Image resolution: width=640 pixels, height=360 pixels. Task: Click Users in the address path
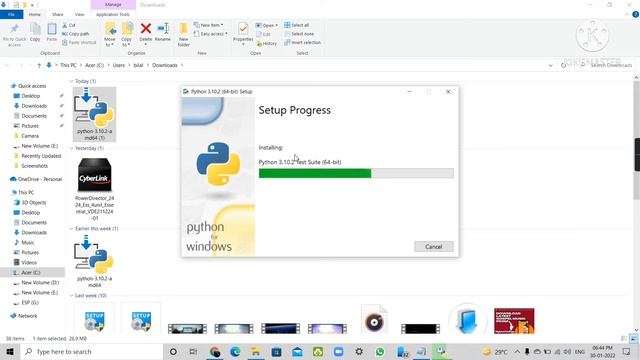pyautogui.click(x=119, y=65)
